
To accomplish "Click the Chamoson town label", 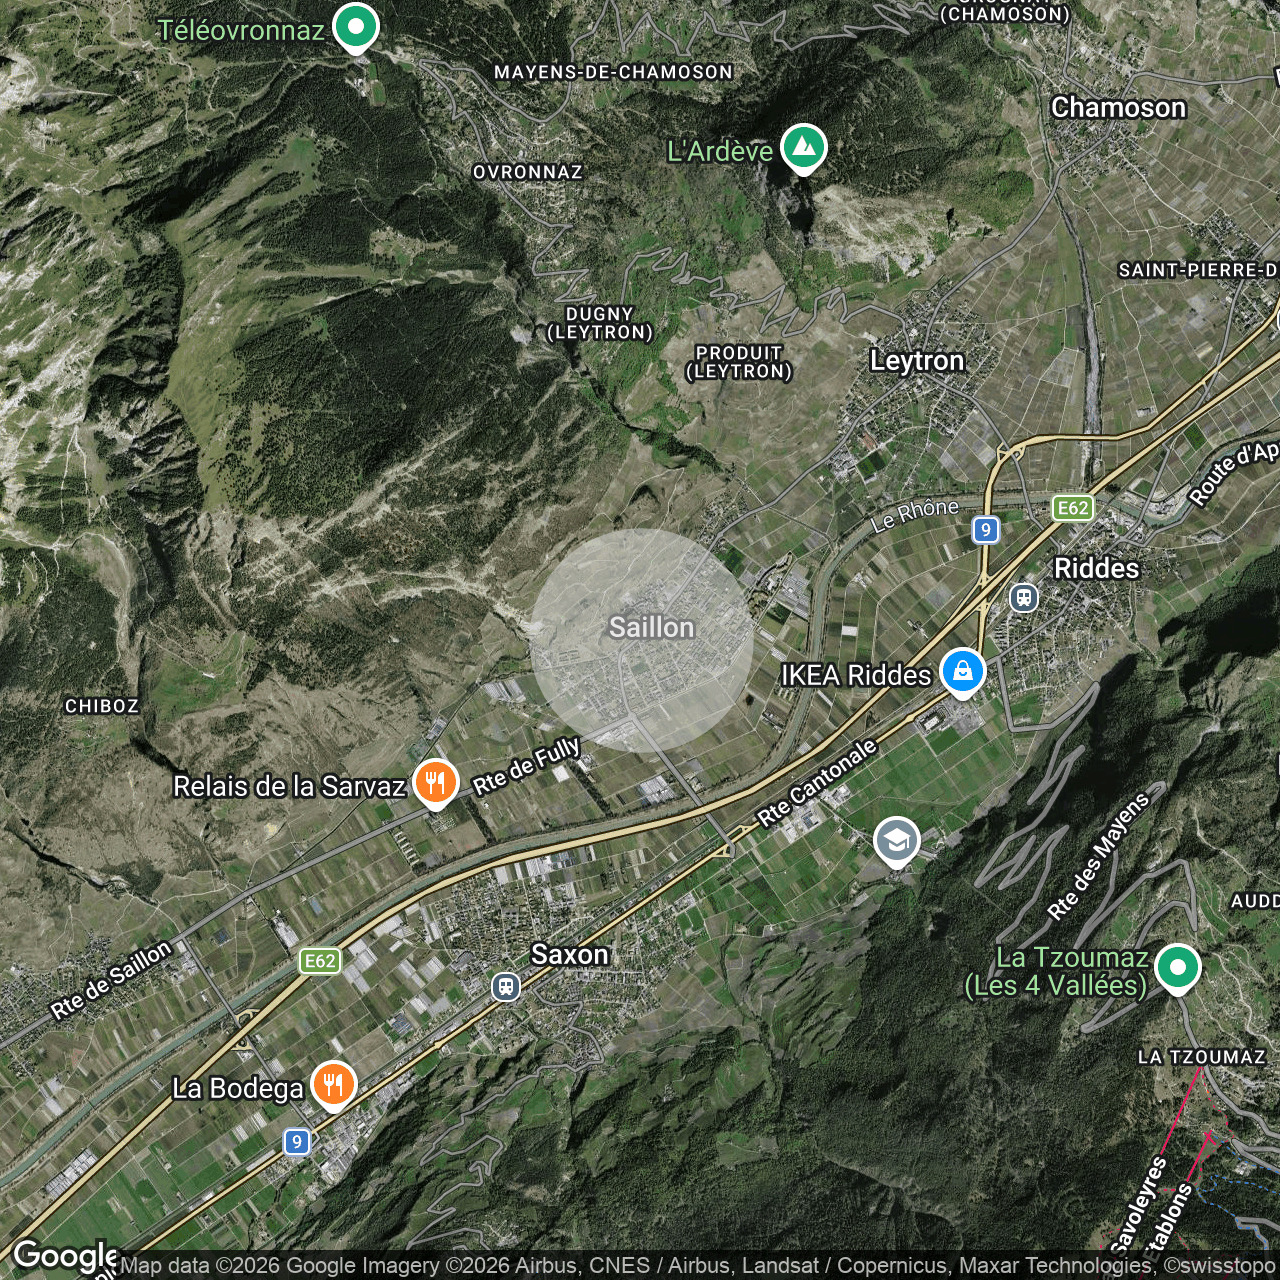I will click(1118, 107).
